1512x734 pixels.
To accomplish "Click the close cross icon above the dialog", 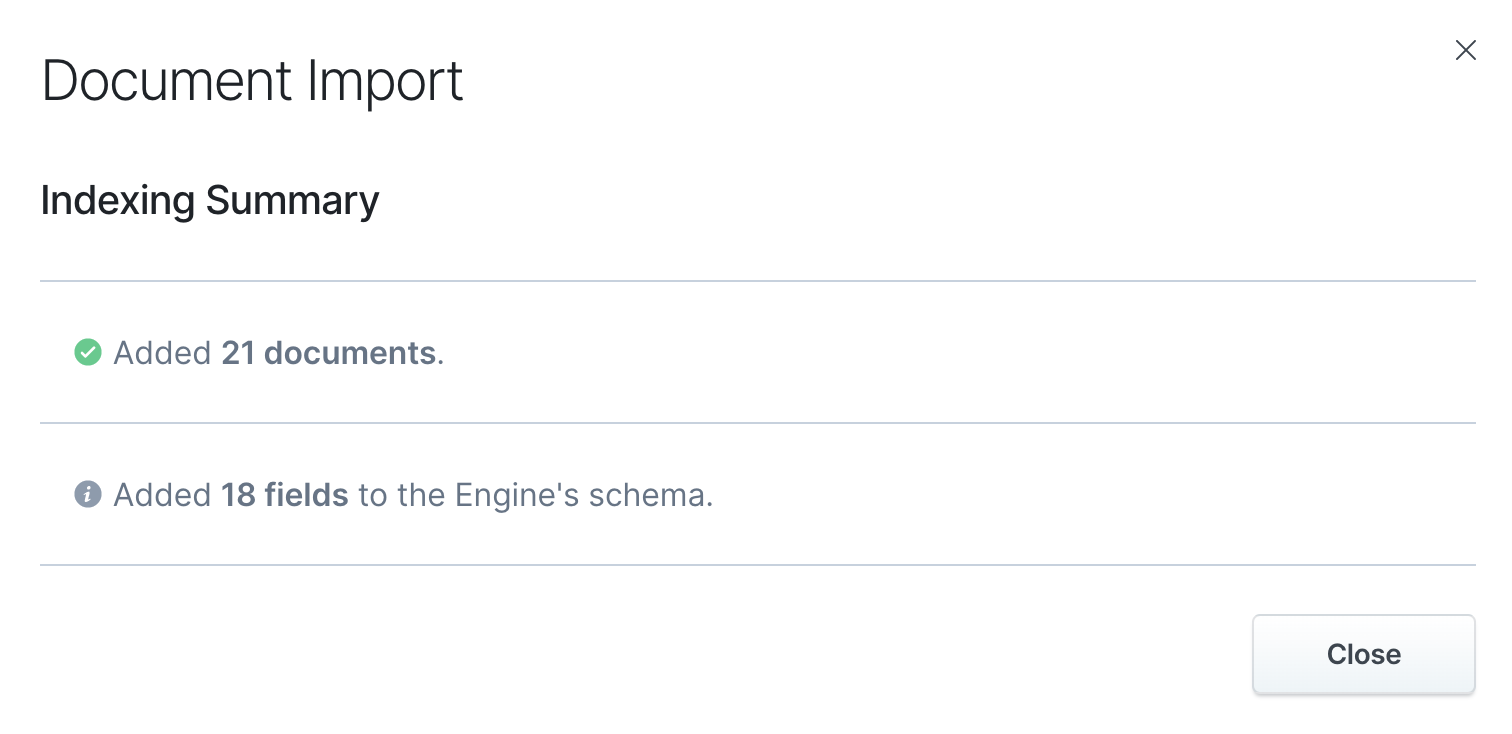I will 1466,49.
